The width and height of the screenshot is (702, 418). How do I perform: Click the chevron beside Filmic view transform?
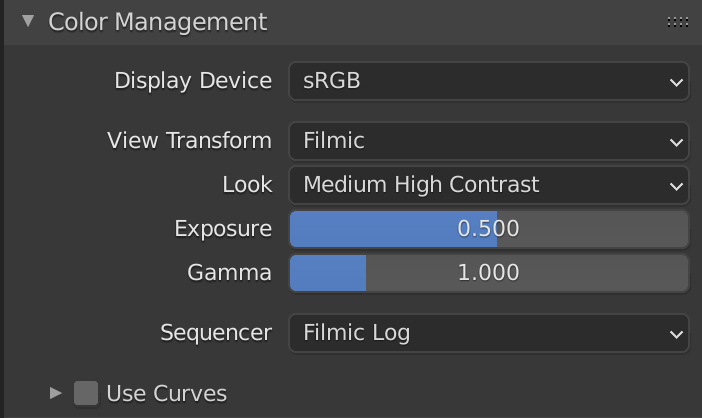point(676,142)
